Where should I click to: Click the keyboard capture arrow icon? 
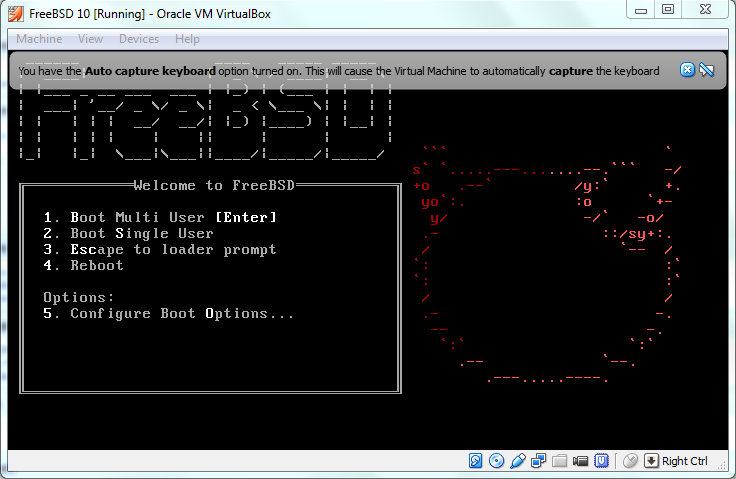651,461
